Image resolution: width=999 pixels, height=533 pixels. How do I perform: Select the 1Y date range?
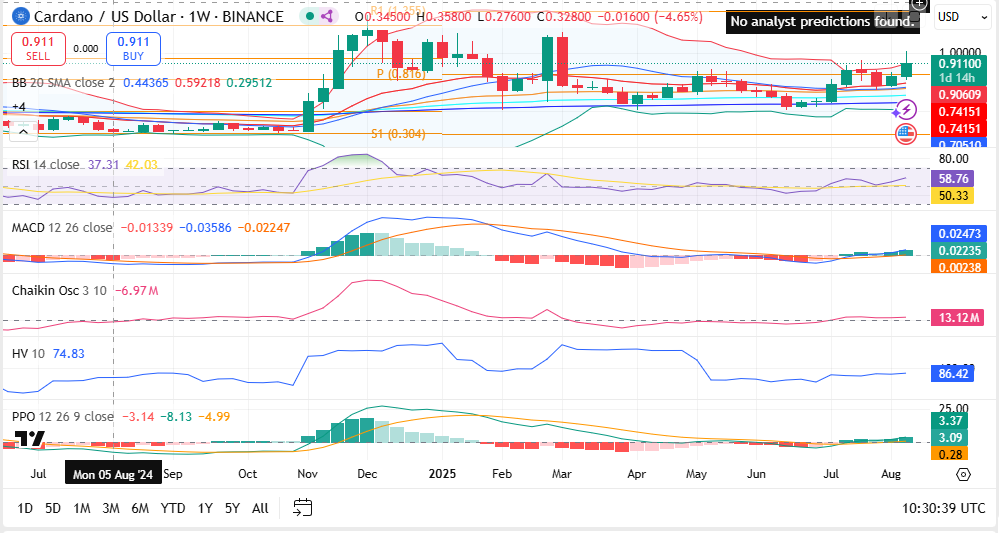pos(205,508)
